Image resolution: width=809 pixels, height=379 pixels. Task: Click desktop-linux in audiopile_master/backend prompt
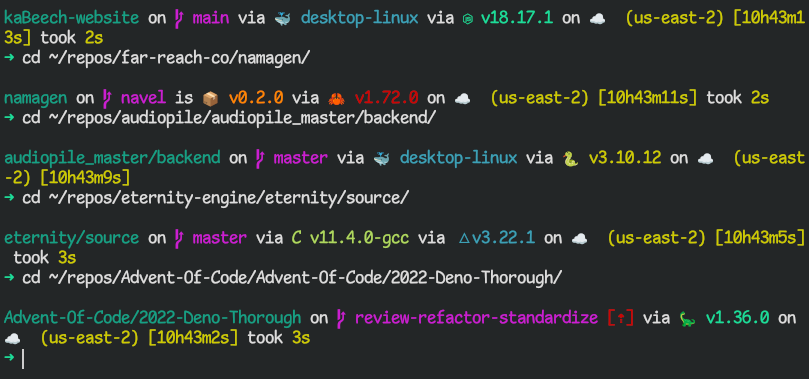tap(458, 158)
